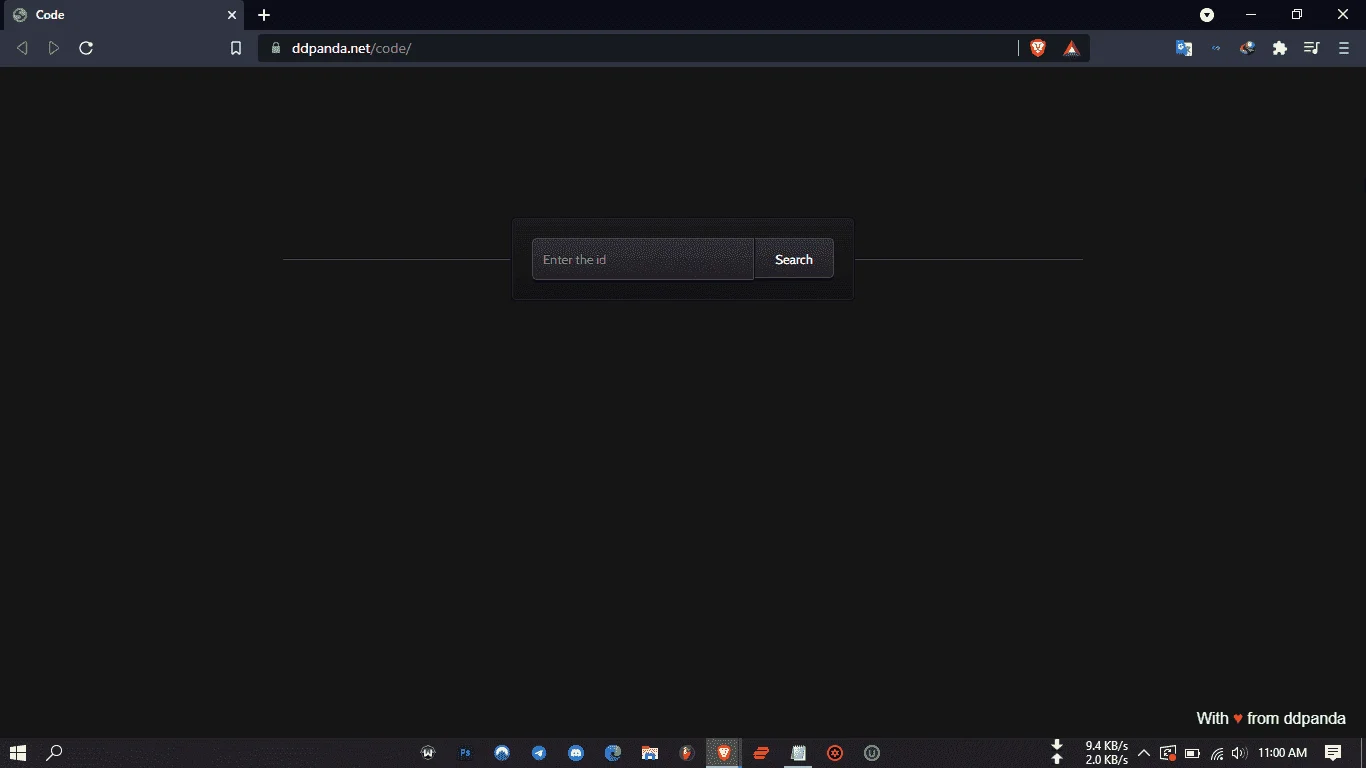Check the battery status icon
Screen dimensions: 1366x768
(1192, 753)
